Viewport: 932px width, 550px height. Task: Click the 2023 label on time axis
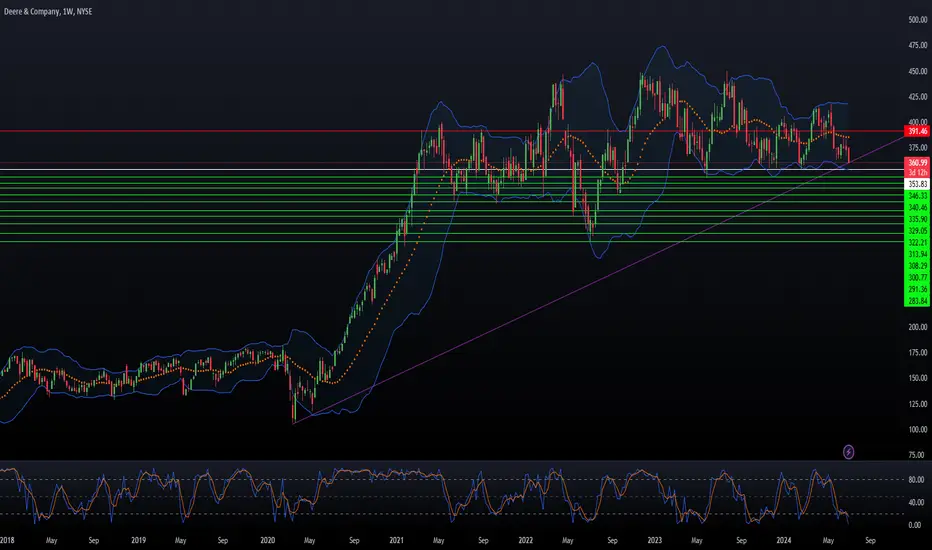[654, 540]
